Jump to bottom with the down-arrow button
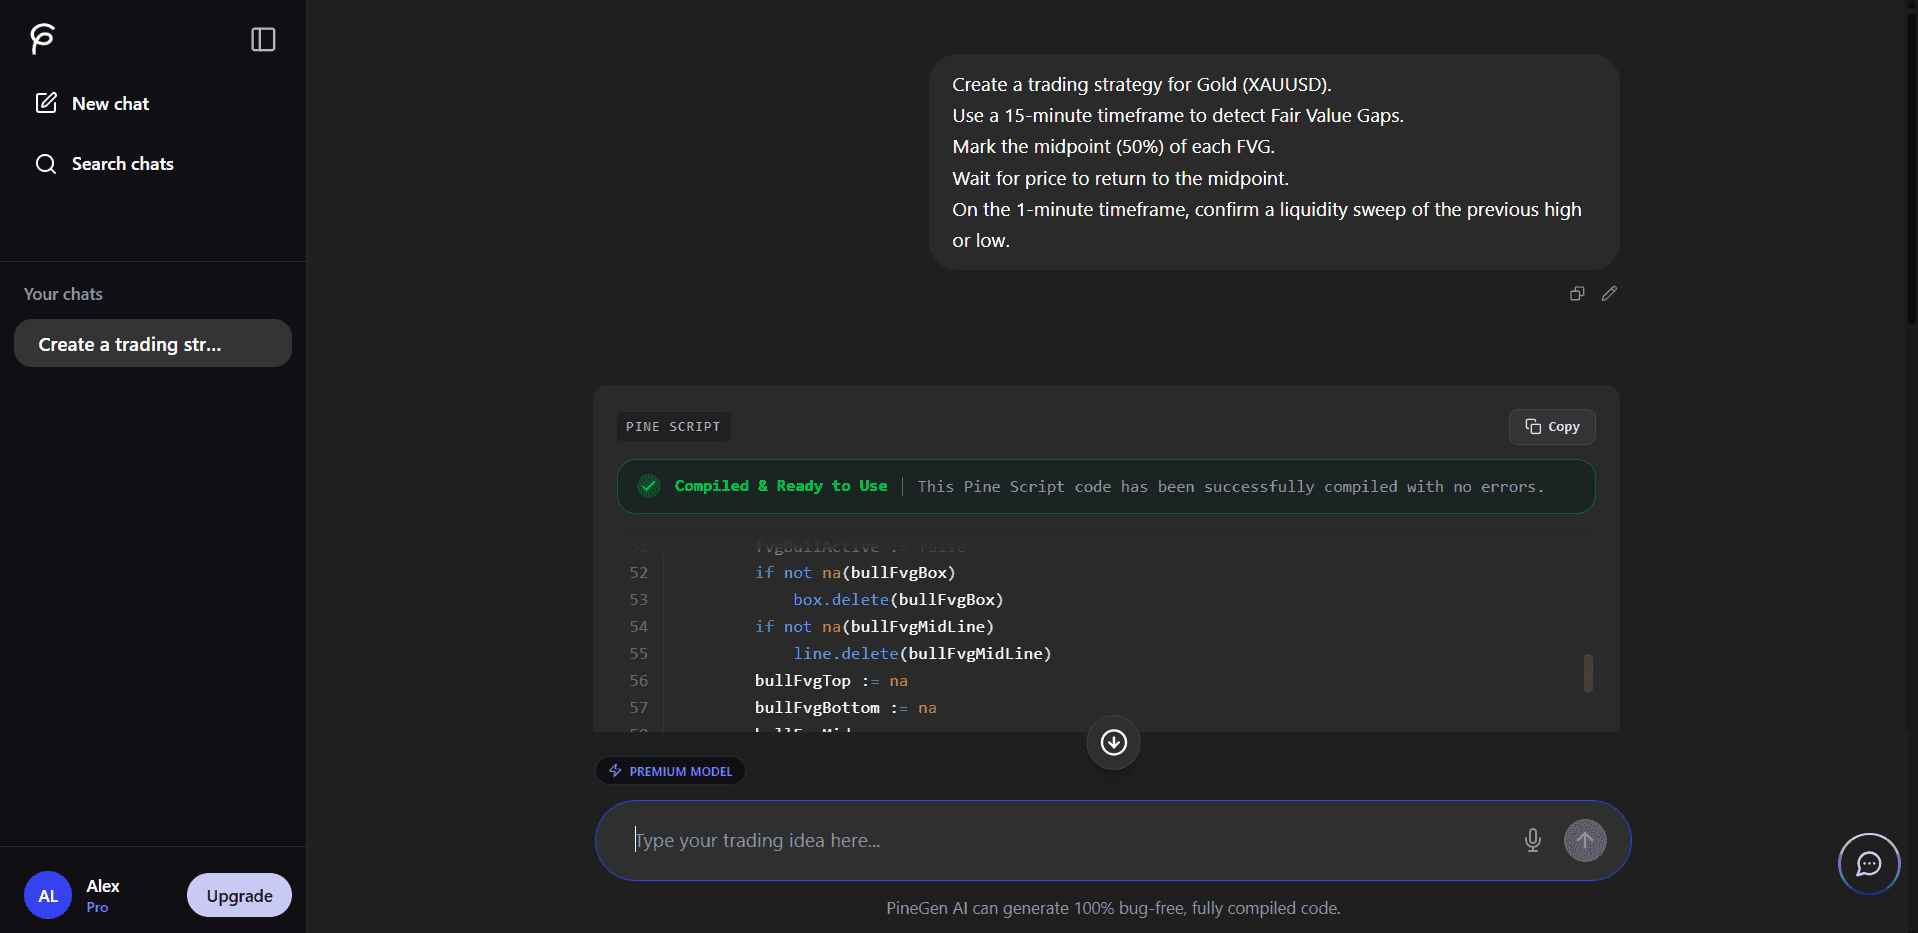 [x=1113, y=742]
